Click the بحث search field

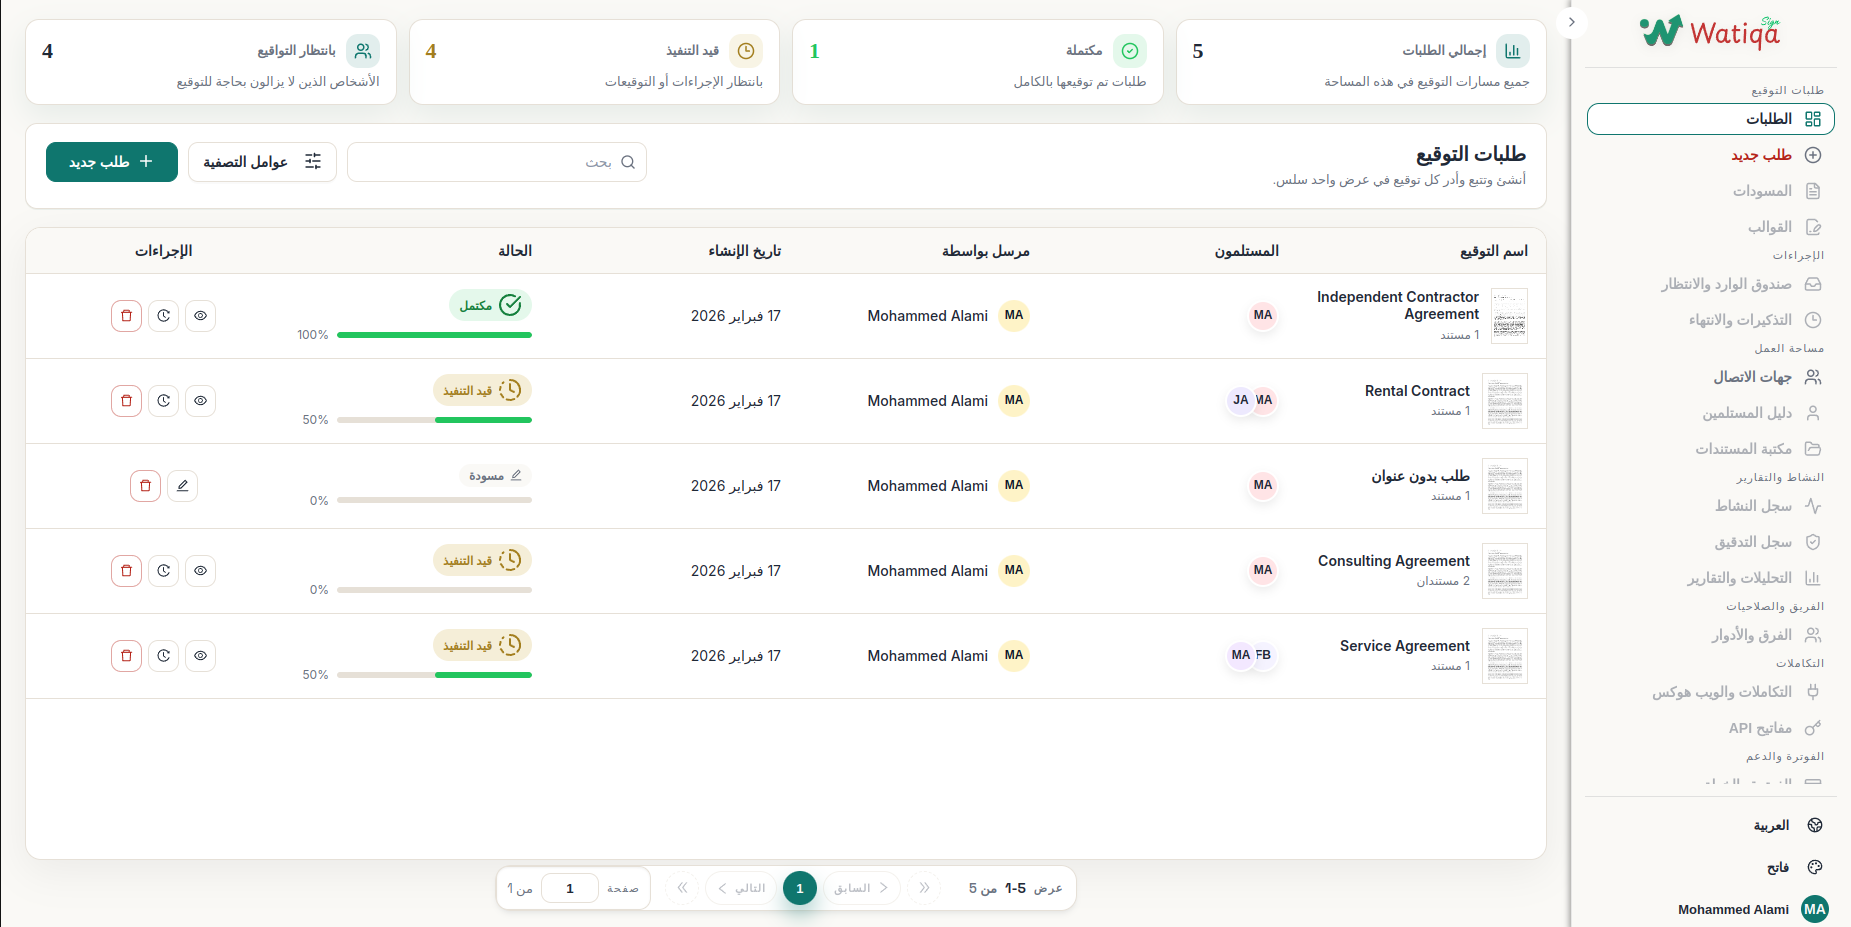tap(497, 161)
